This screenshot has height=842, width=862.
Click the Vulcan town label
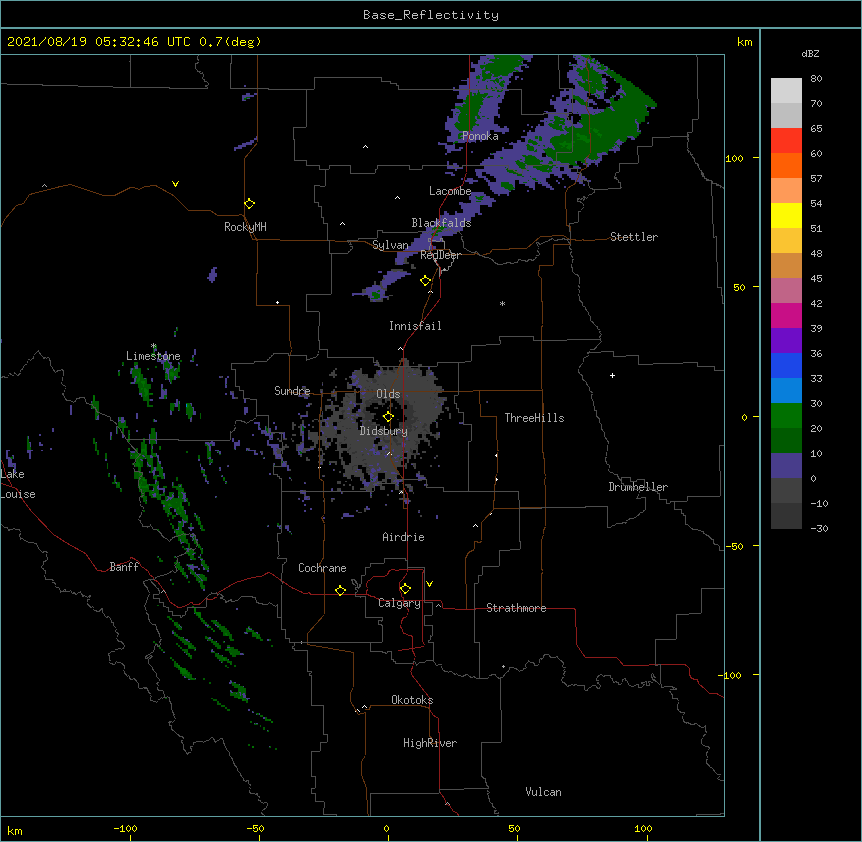543,792
